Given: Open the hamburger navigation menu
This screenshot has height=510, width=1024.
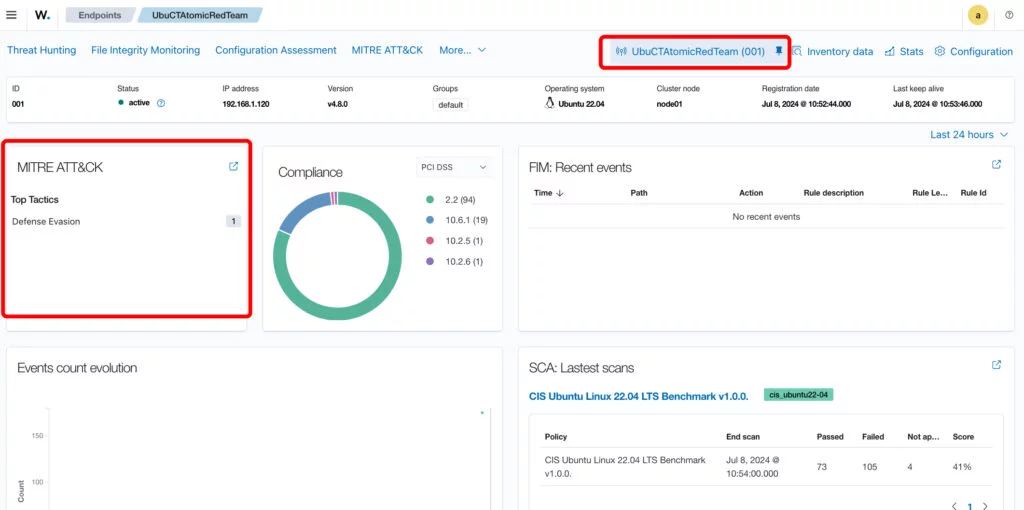Looking at the screenshot, I should point(11,15).
